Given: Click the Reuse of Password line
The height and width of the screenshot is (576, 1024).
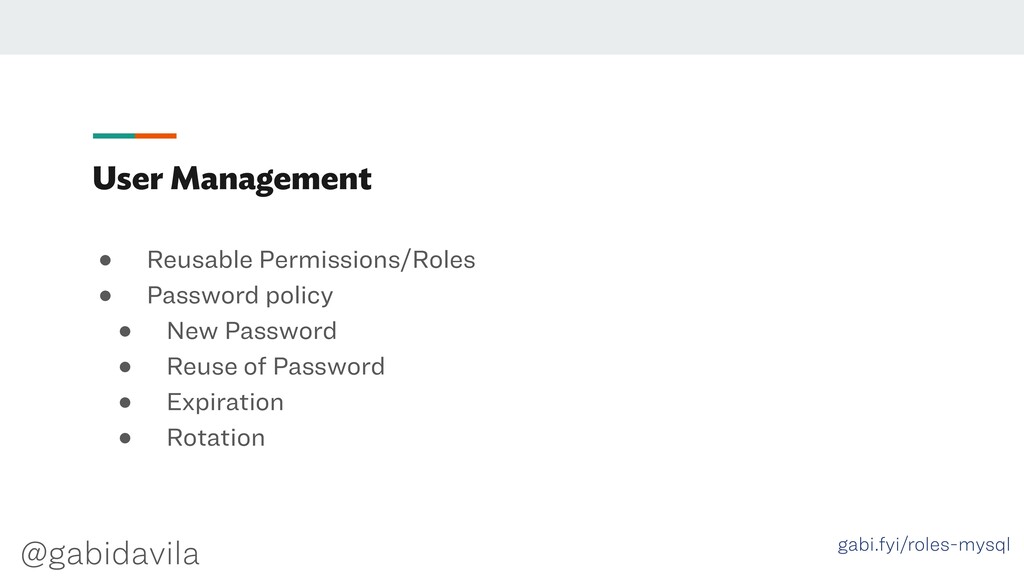Looking at the screenshot, I should pyautogui.click(x=276, y=366).
